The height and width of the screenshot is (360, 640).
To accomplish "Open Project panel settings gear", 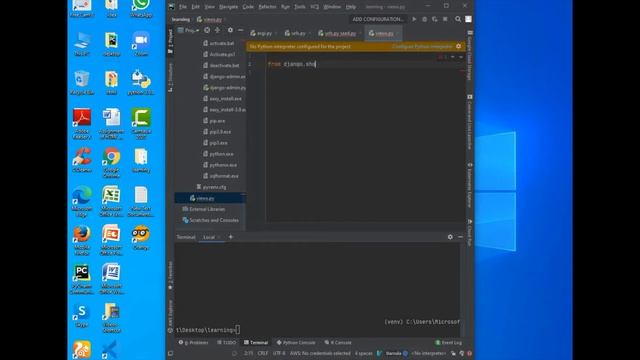I will pos(230,30).
